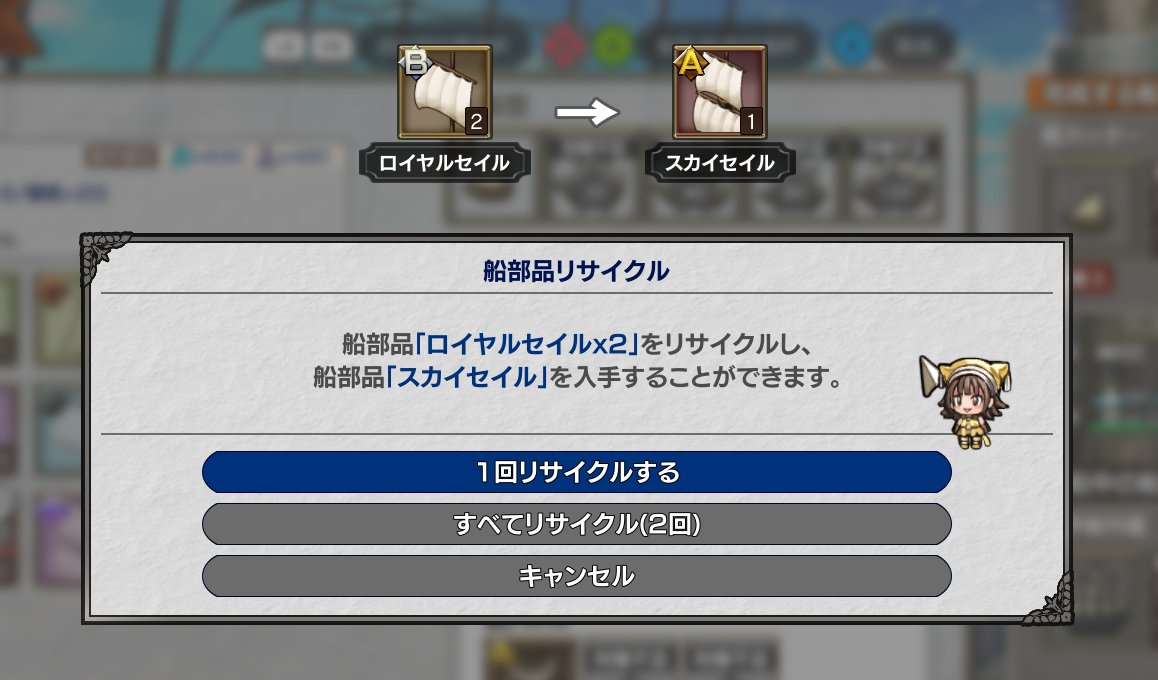Click the quantity 2 badge on Royal Sail
Viewport: 1158px width, 680px height.
click(x=476, y=122)
